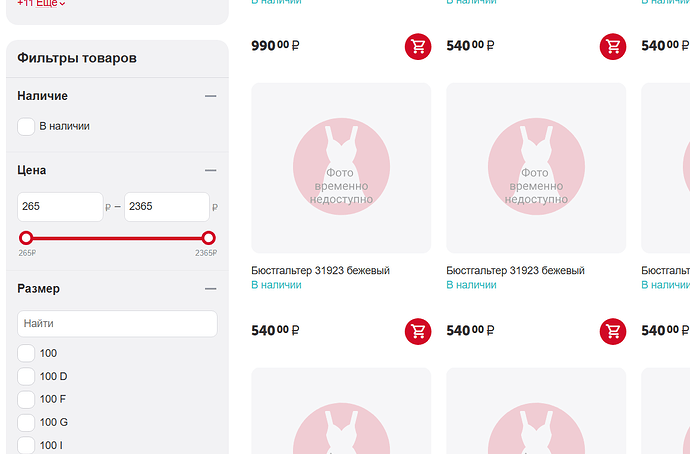Click the maximum price slider handle
This screenshot has height=454, width=690.
pos(209,238)
